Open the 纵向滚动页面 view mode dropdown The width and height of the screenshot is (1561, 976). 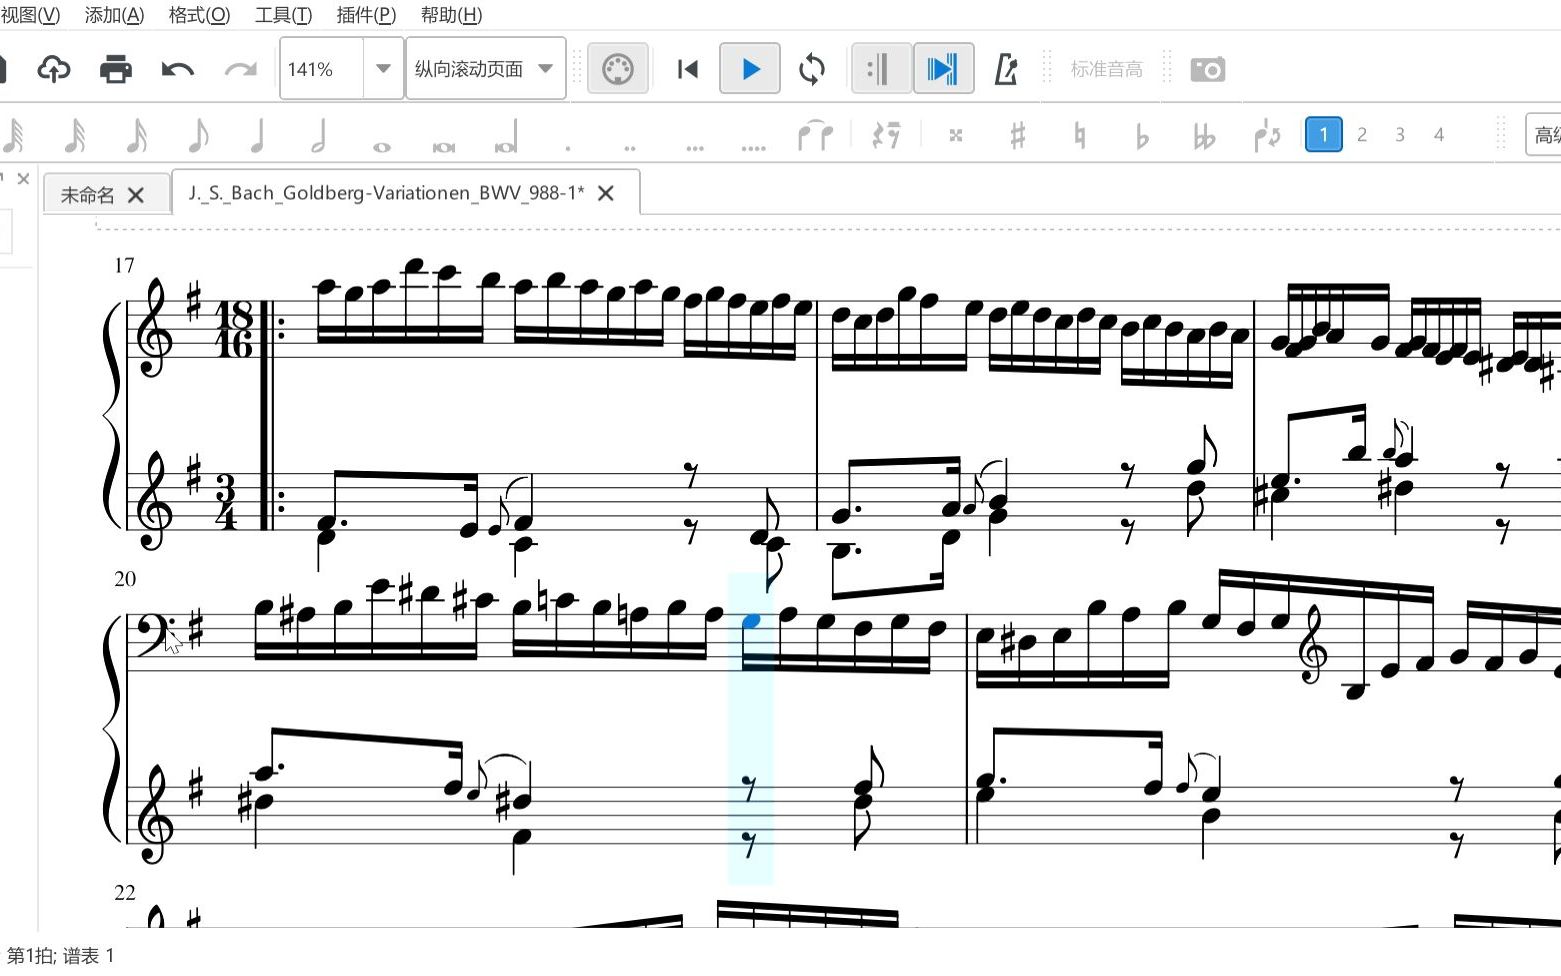486,69
